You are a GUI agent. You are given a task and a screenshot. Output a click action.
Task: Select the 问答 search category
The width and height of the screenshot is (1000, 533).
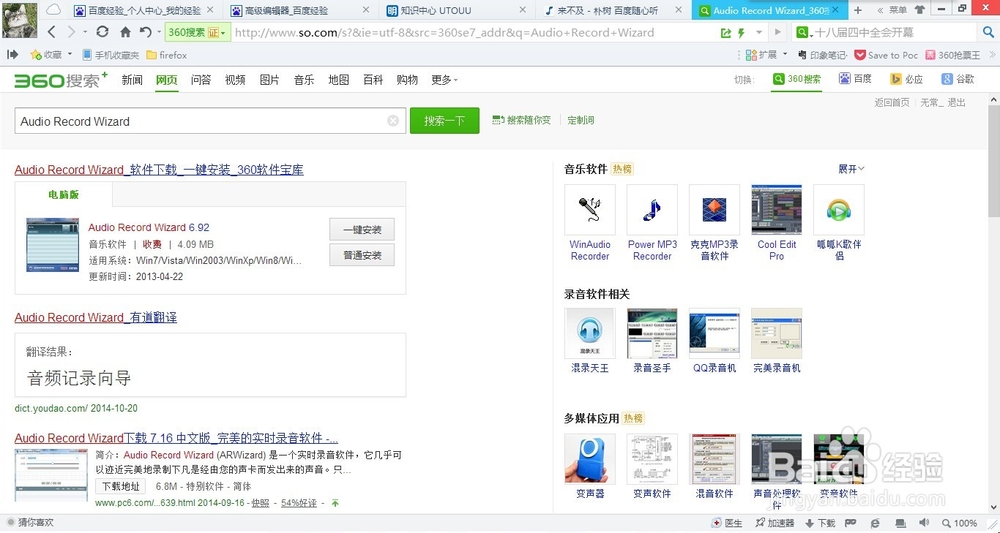201,80
